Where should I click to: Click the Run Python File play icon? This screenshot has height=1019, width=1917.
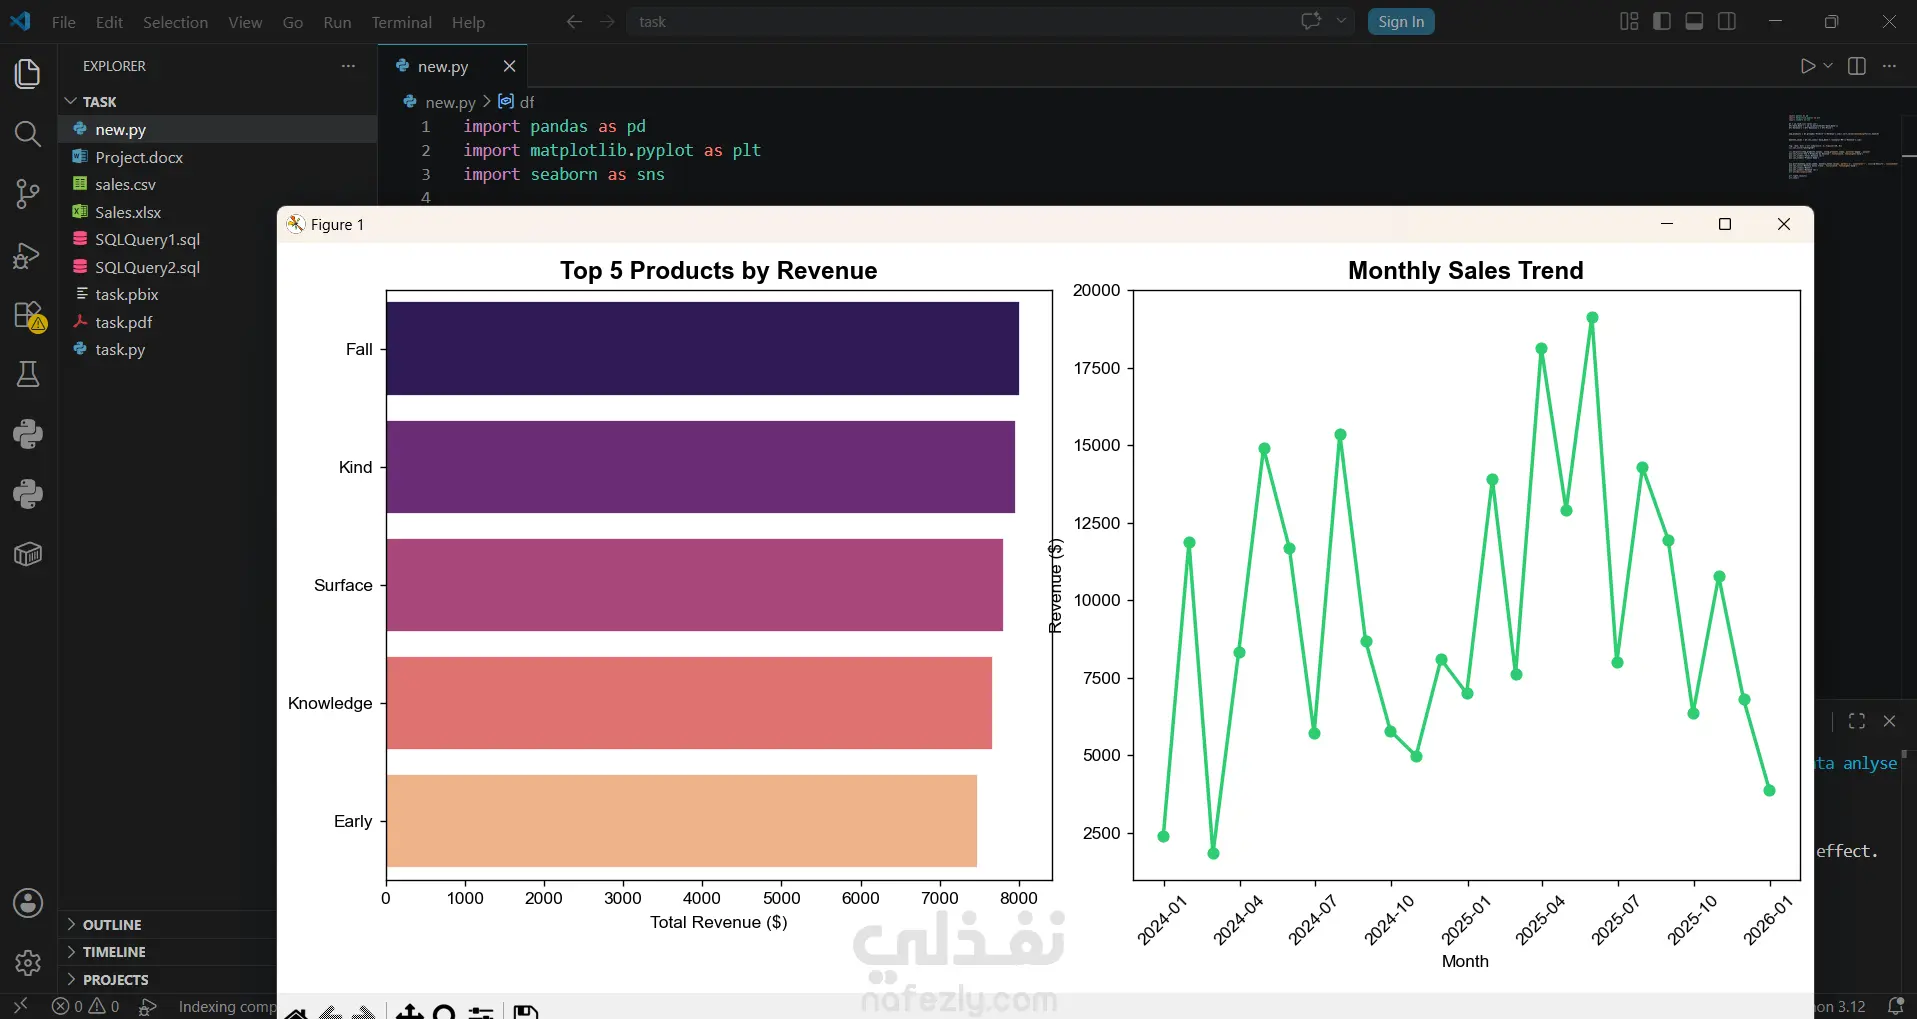point(1807,66)
